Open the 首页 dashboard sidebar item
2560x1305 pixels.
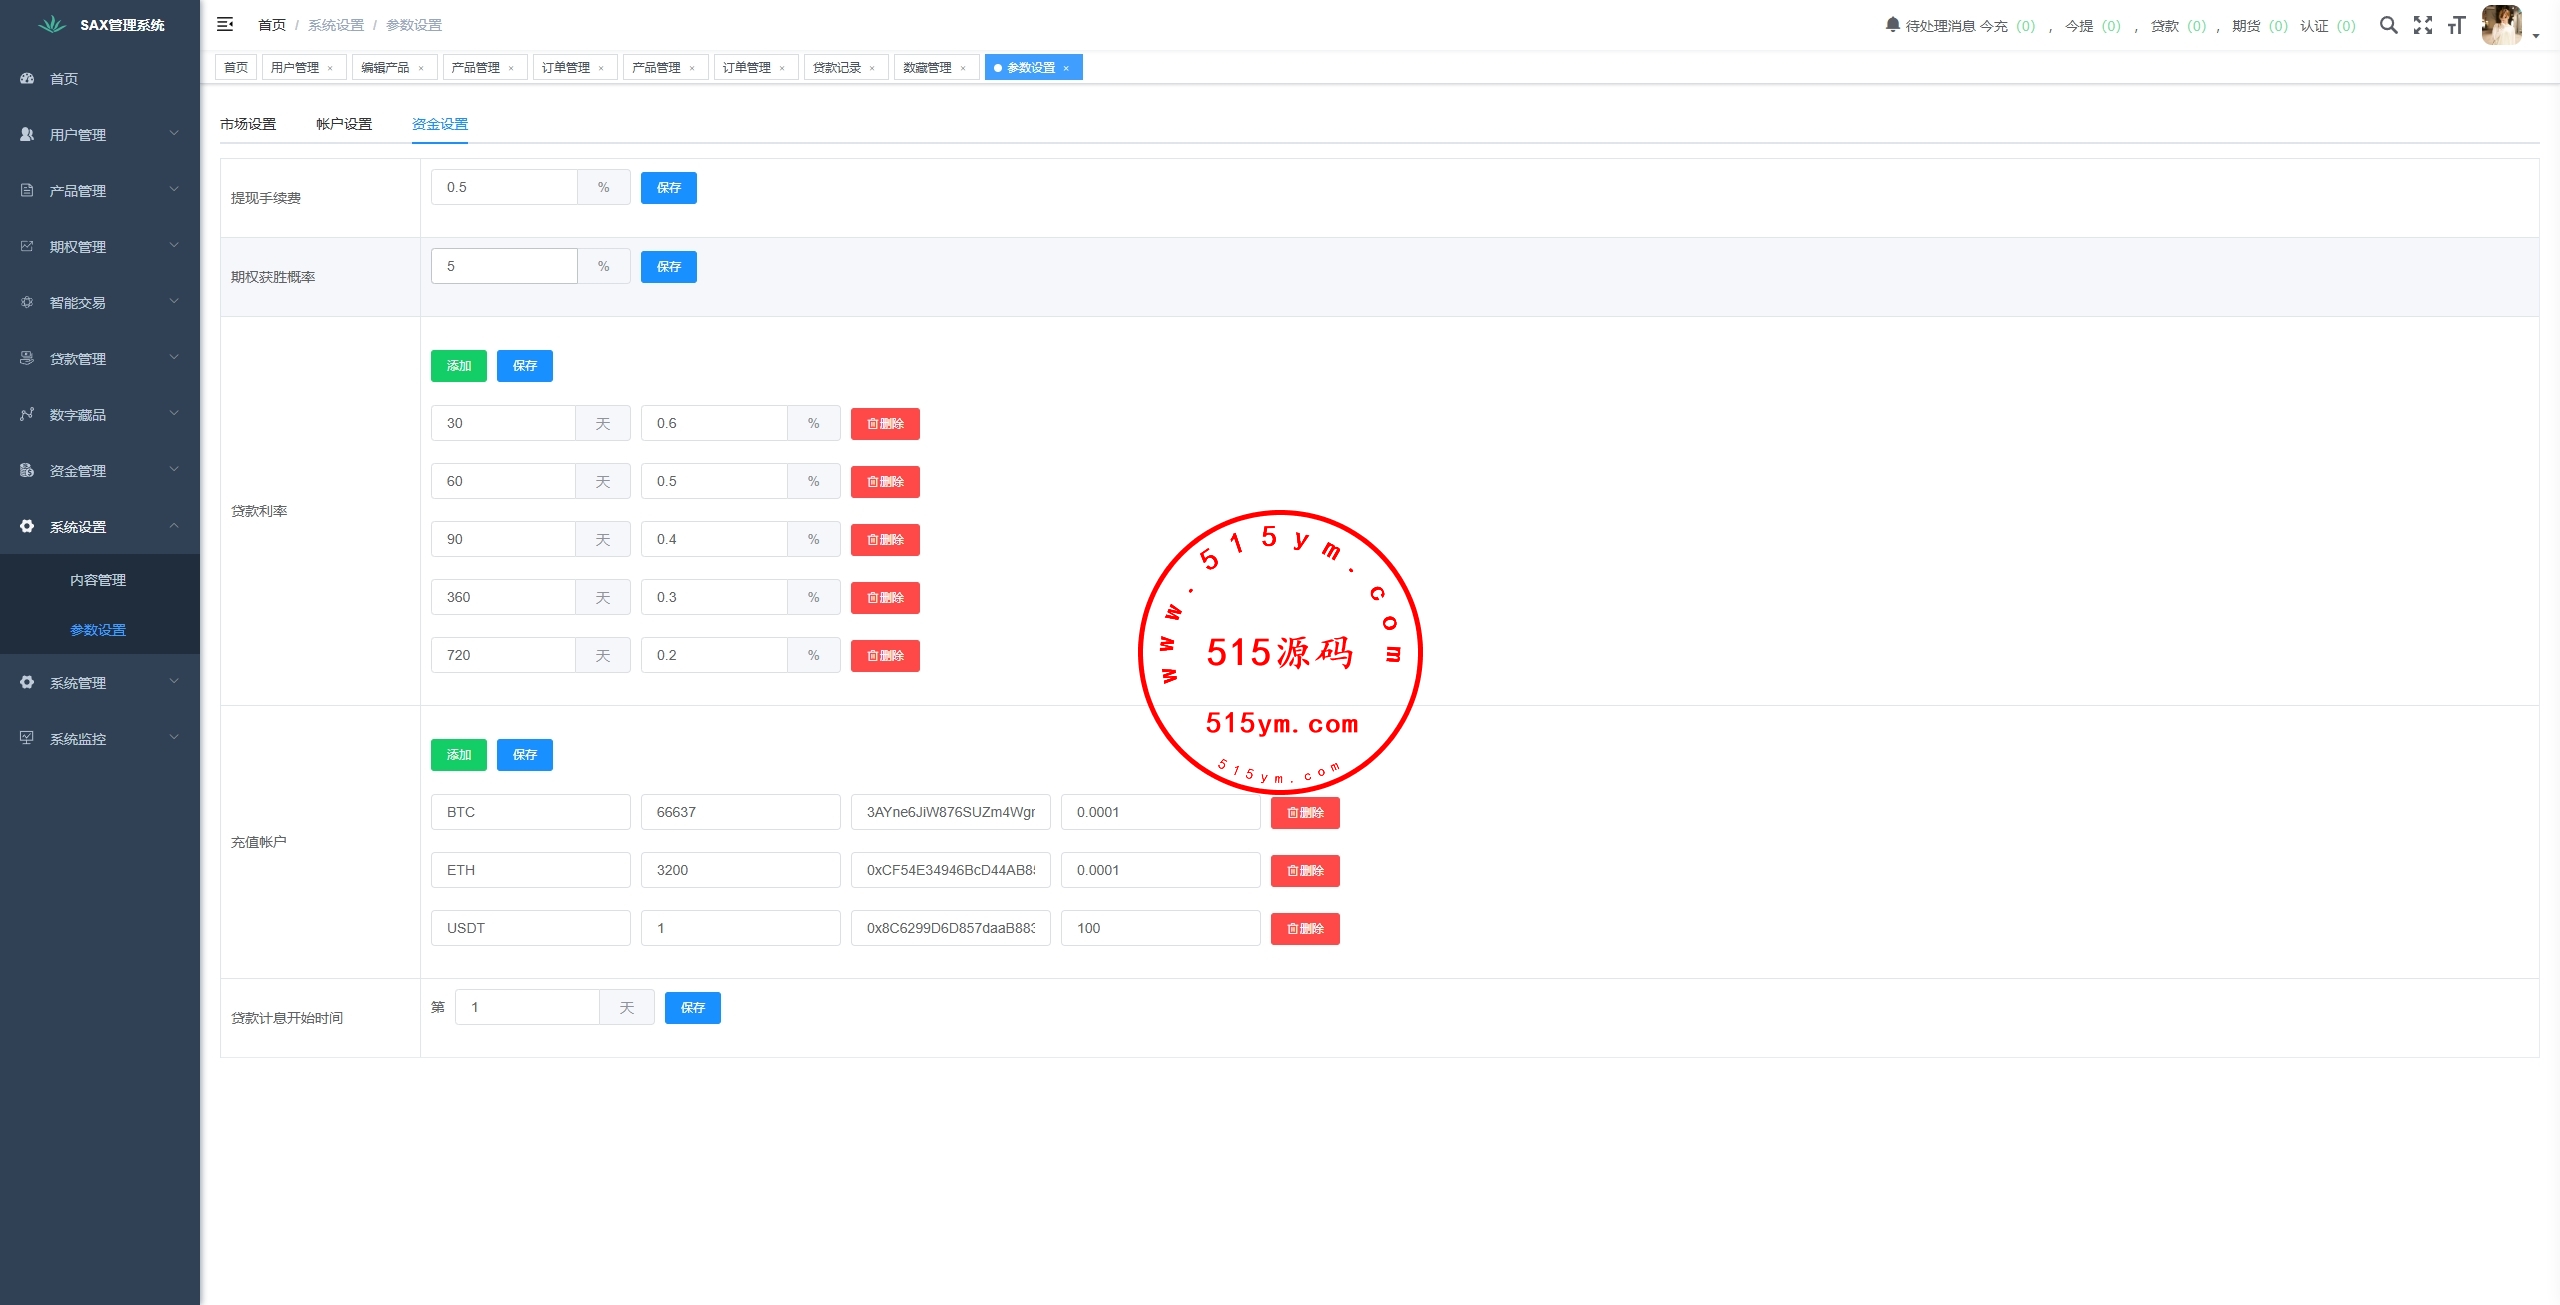(x=64, y=79)
